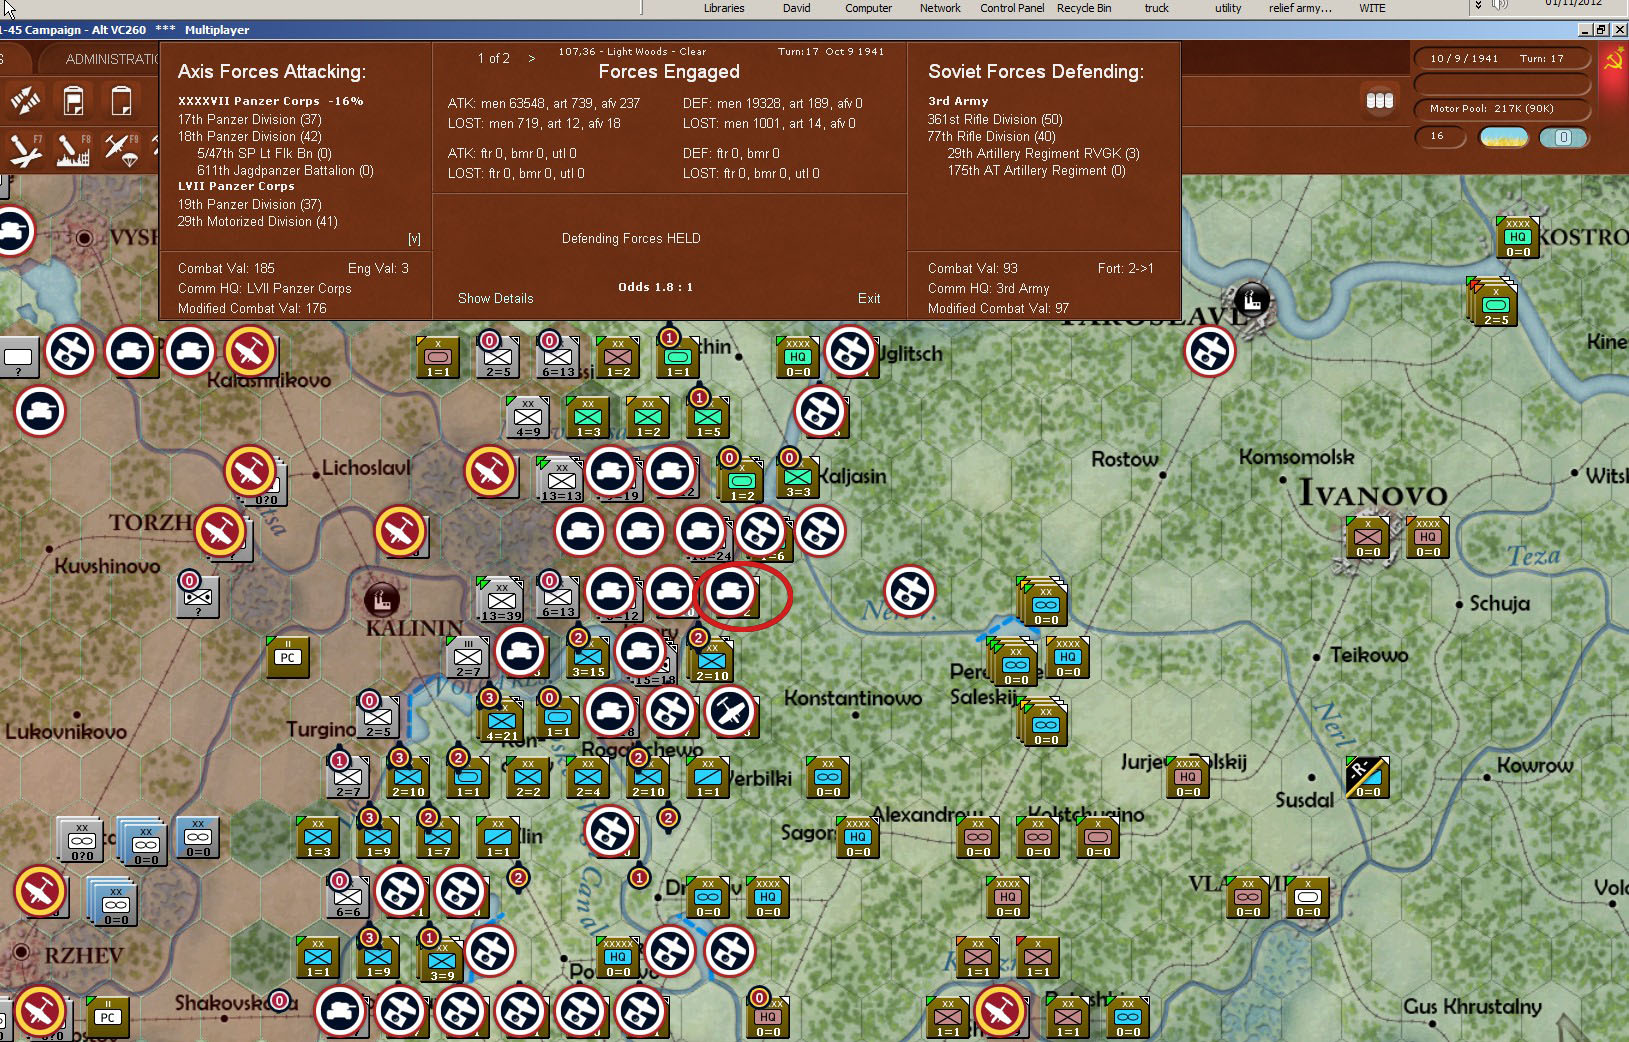Click the blue 0 indicator in top bar
Viewport: 1629px width, 1042px height.
pos(1563,137)
